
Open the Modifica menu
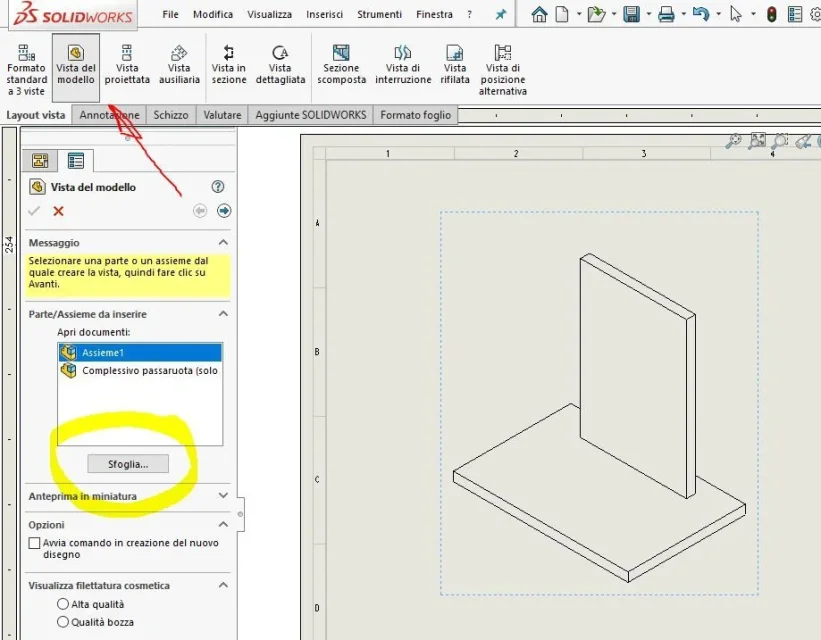tap(213, 15)
